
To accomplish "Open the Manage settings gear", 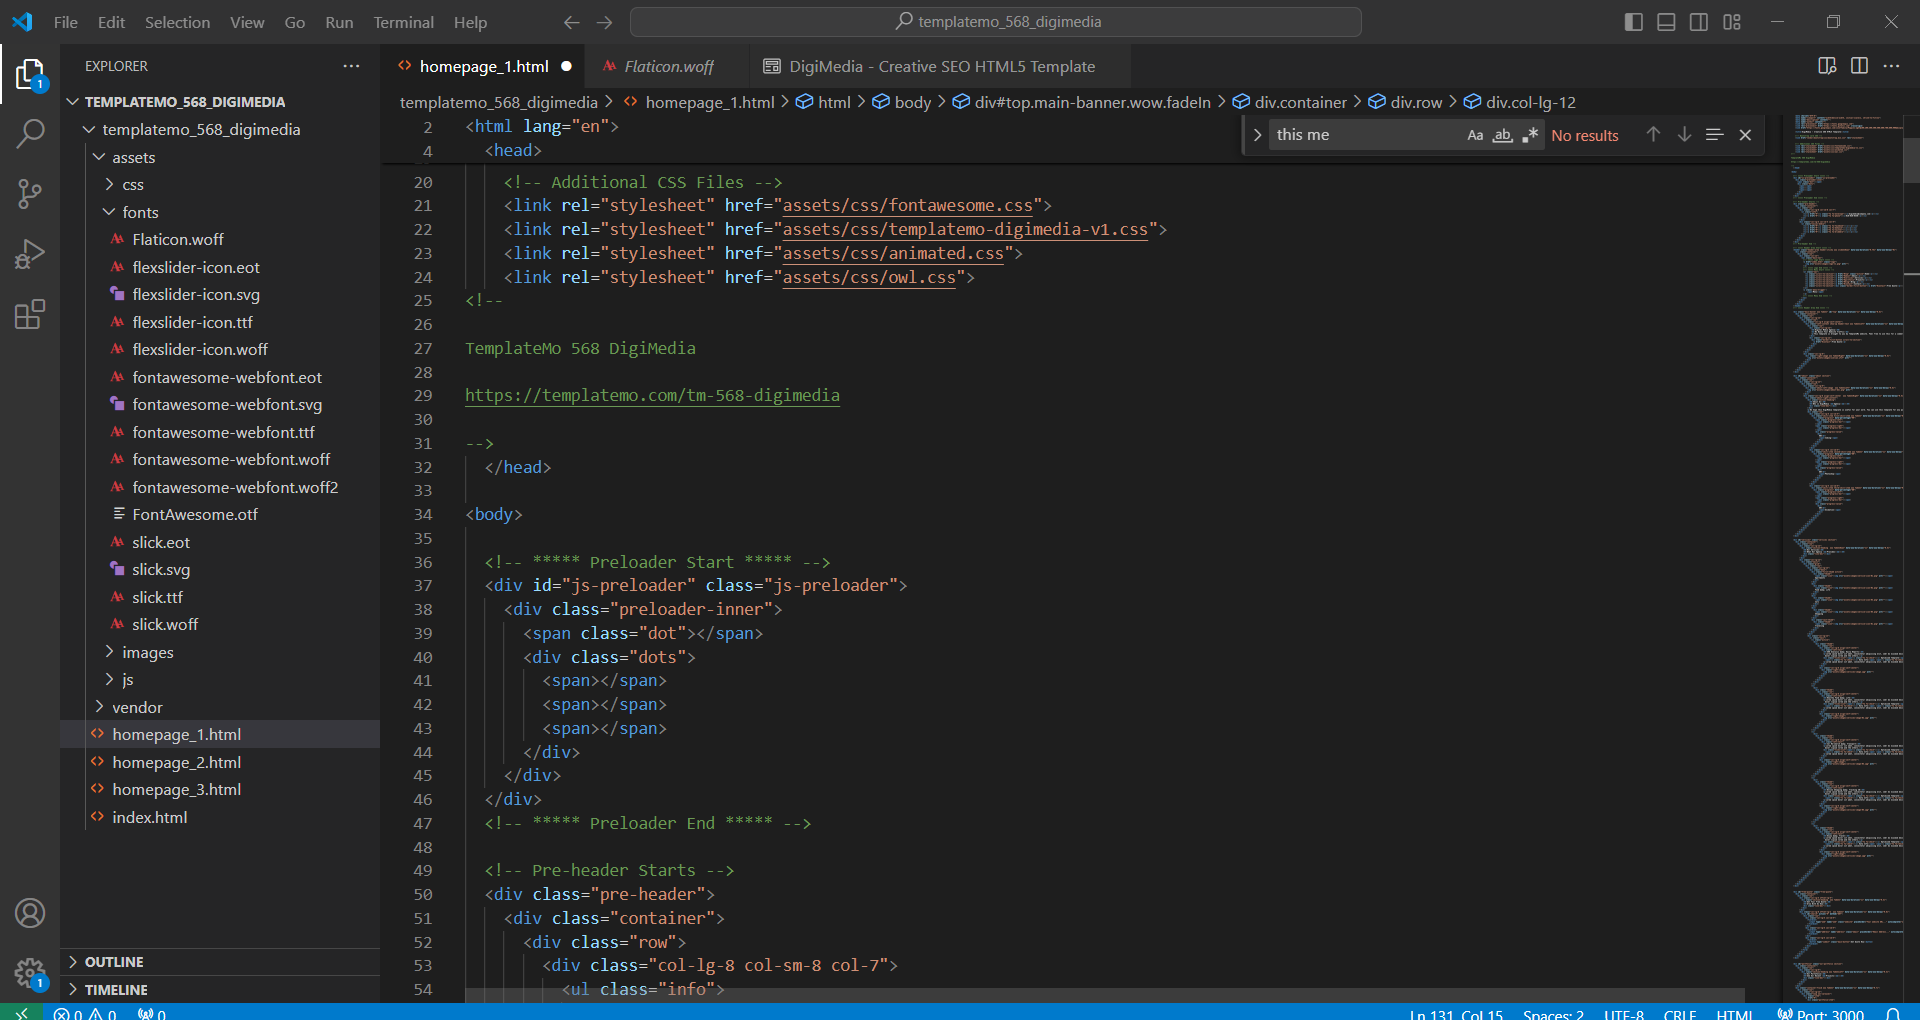I will tap(30, 973).
